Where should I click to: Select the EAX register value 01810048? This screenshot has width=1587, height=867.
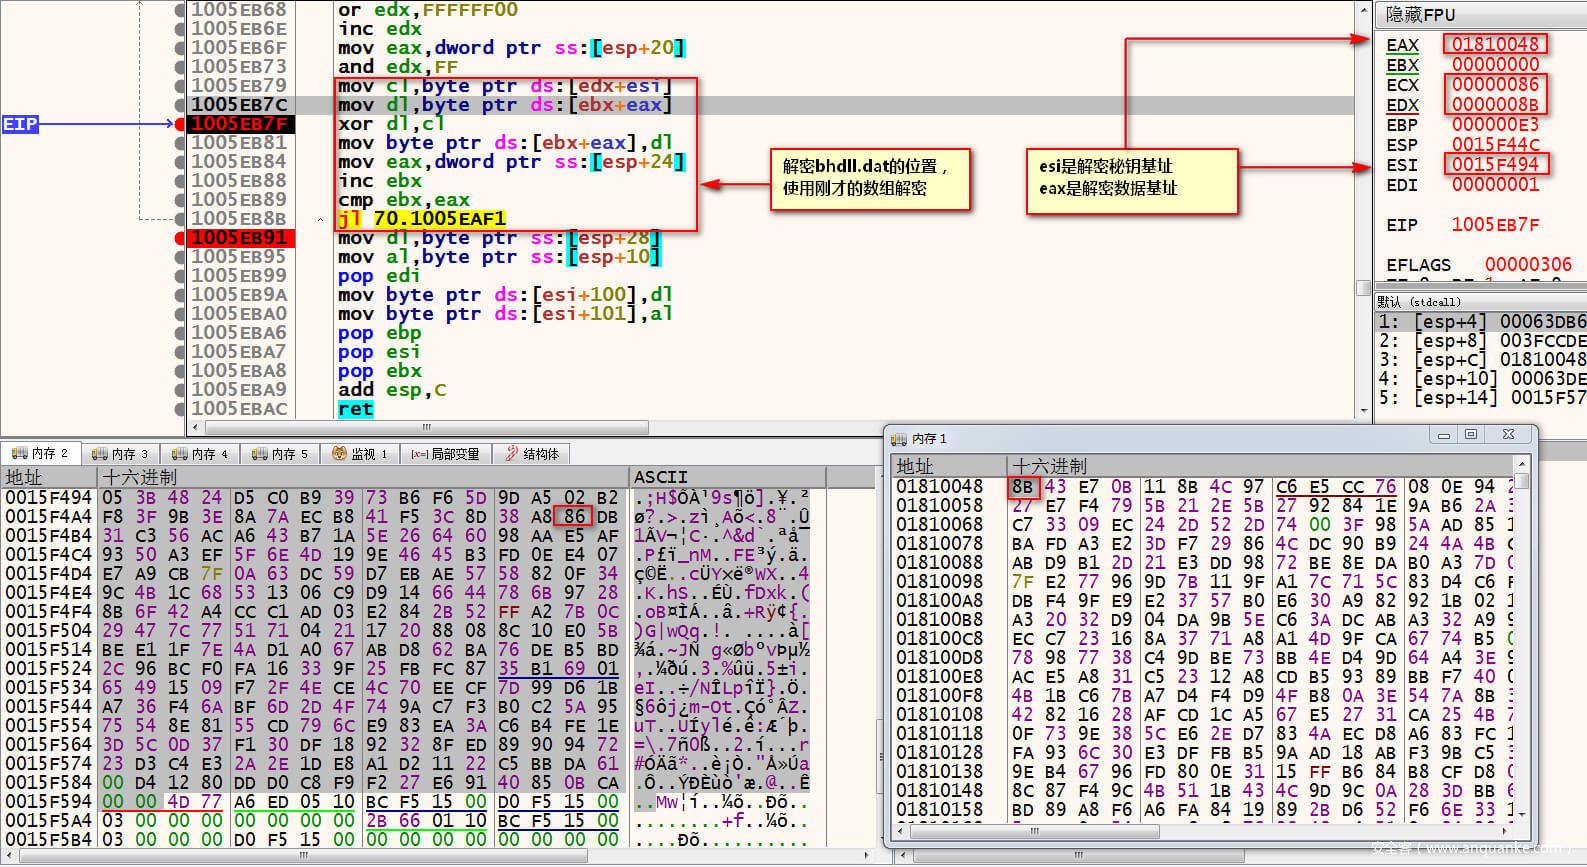1495,44
